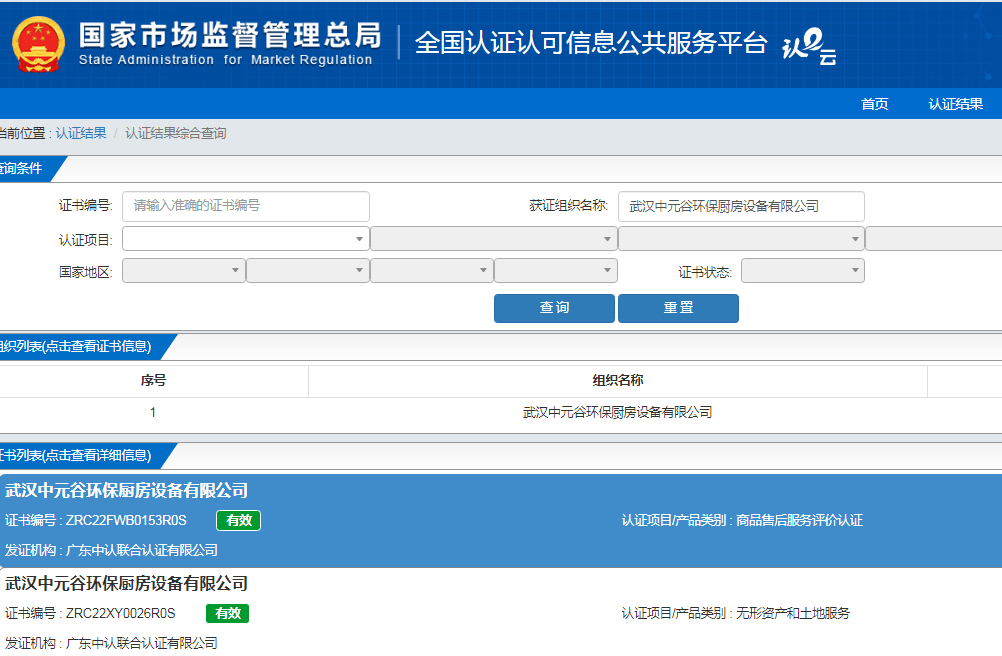1002x656 pixels.
Task: Click row number 1 in organization list
Action: point(153,413)
